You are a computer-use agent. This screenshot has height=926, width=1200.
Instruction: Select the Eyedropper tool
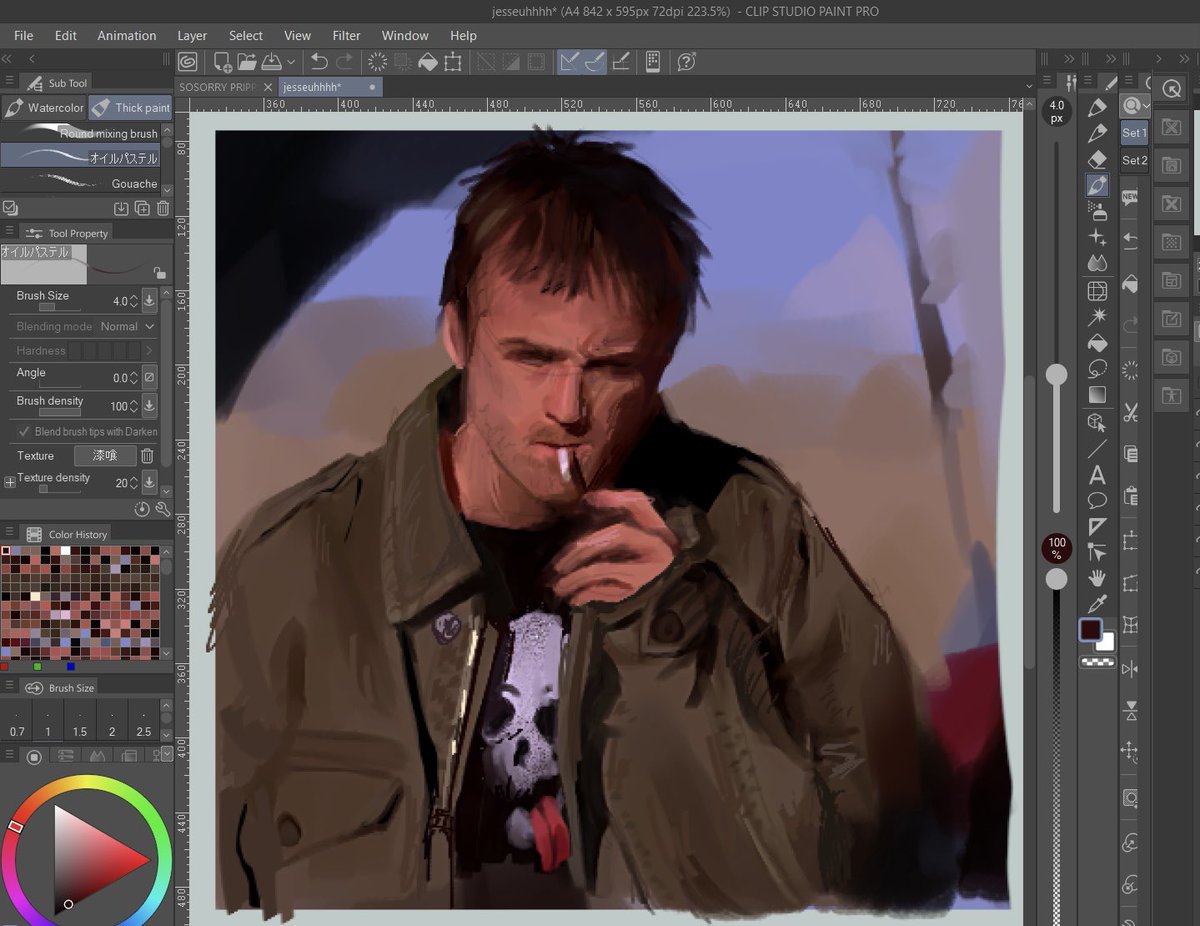point(1097,604)
